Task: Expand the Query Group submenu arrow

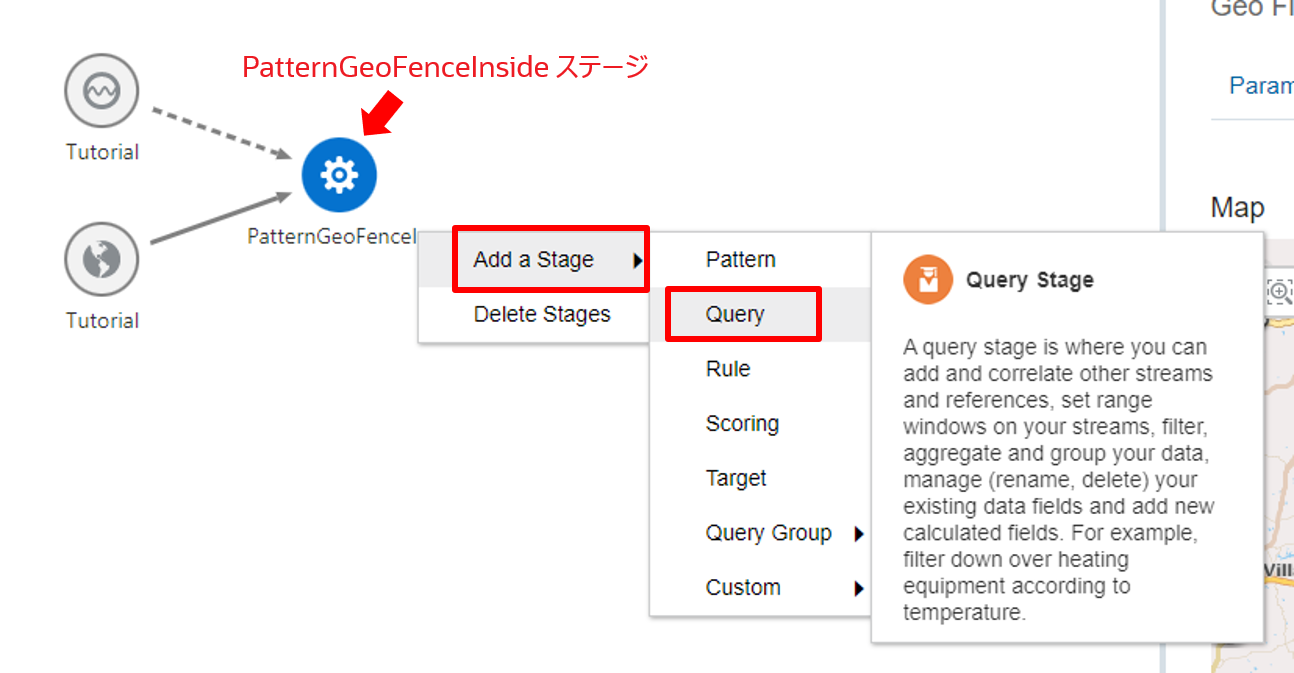Action: [x=858, y=534]
